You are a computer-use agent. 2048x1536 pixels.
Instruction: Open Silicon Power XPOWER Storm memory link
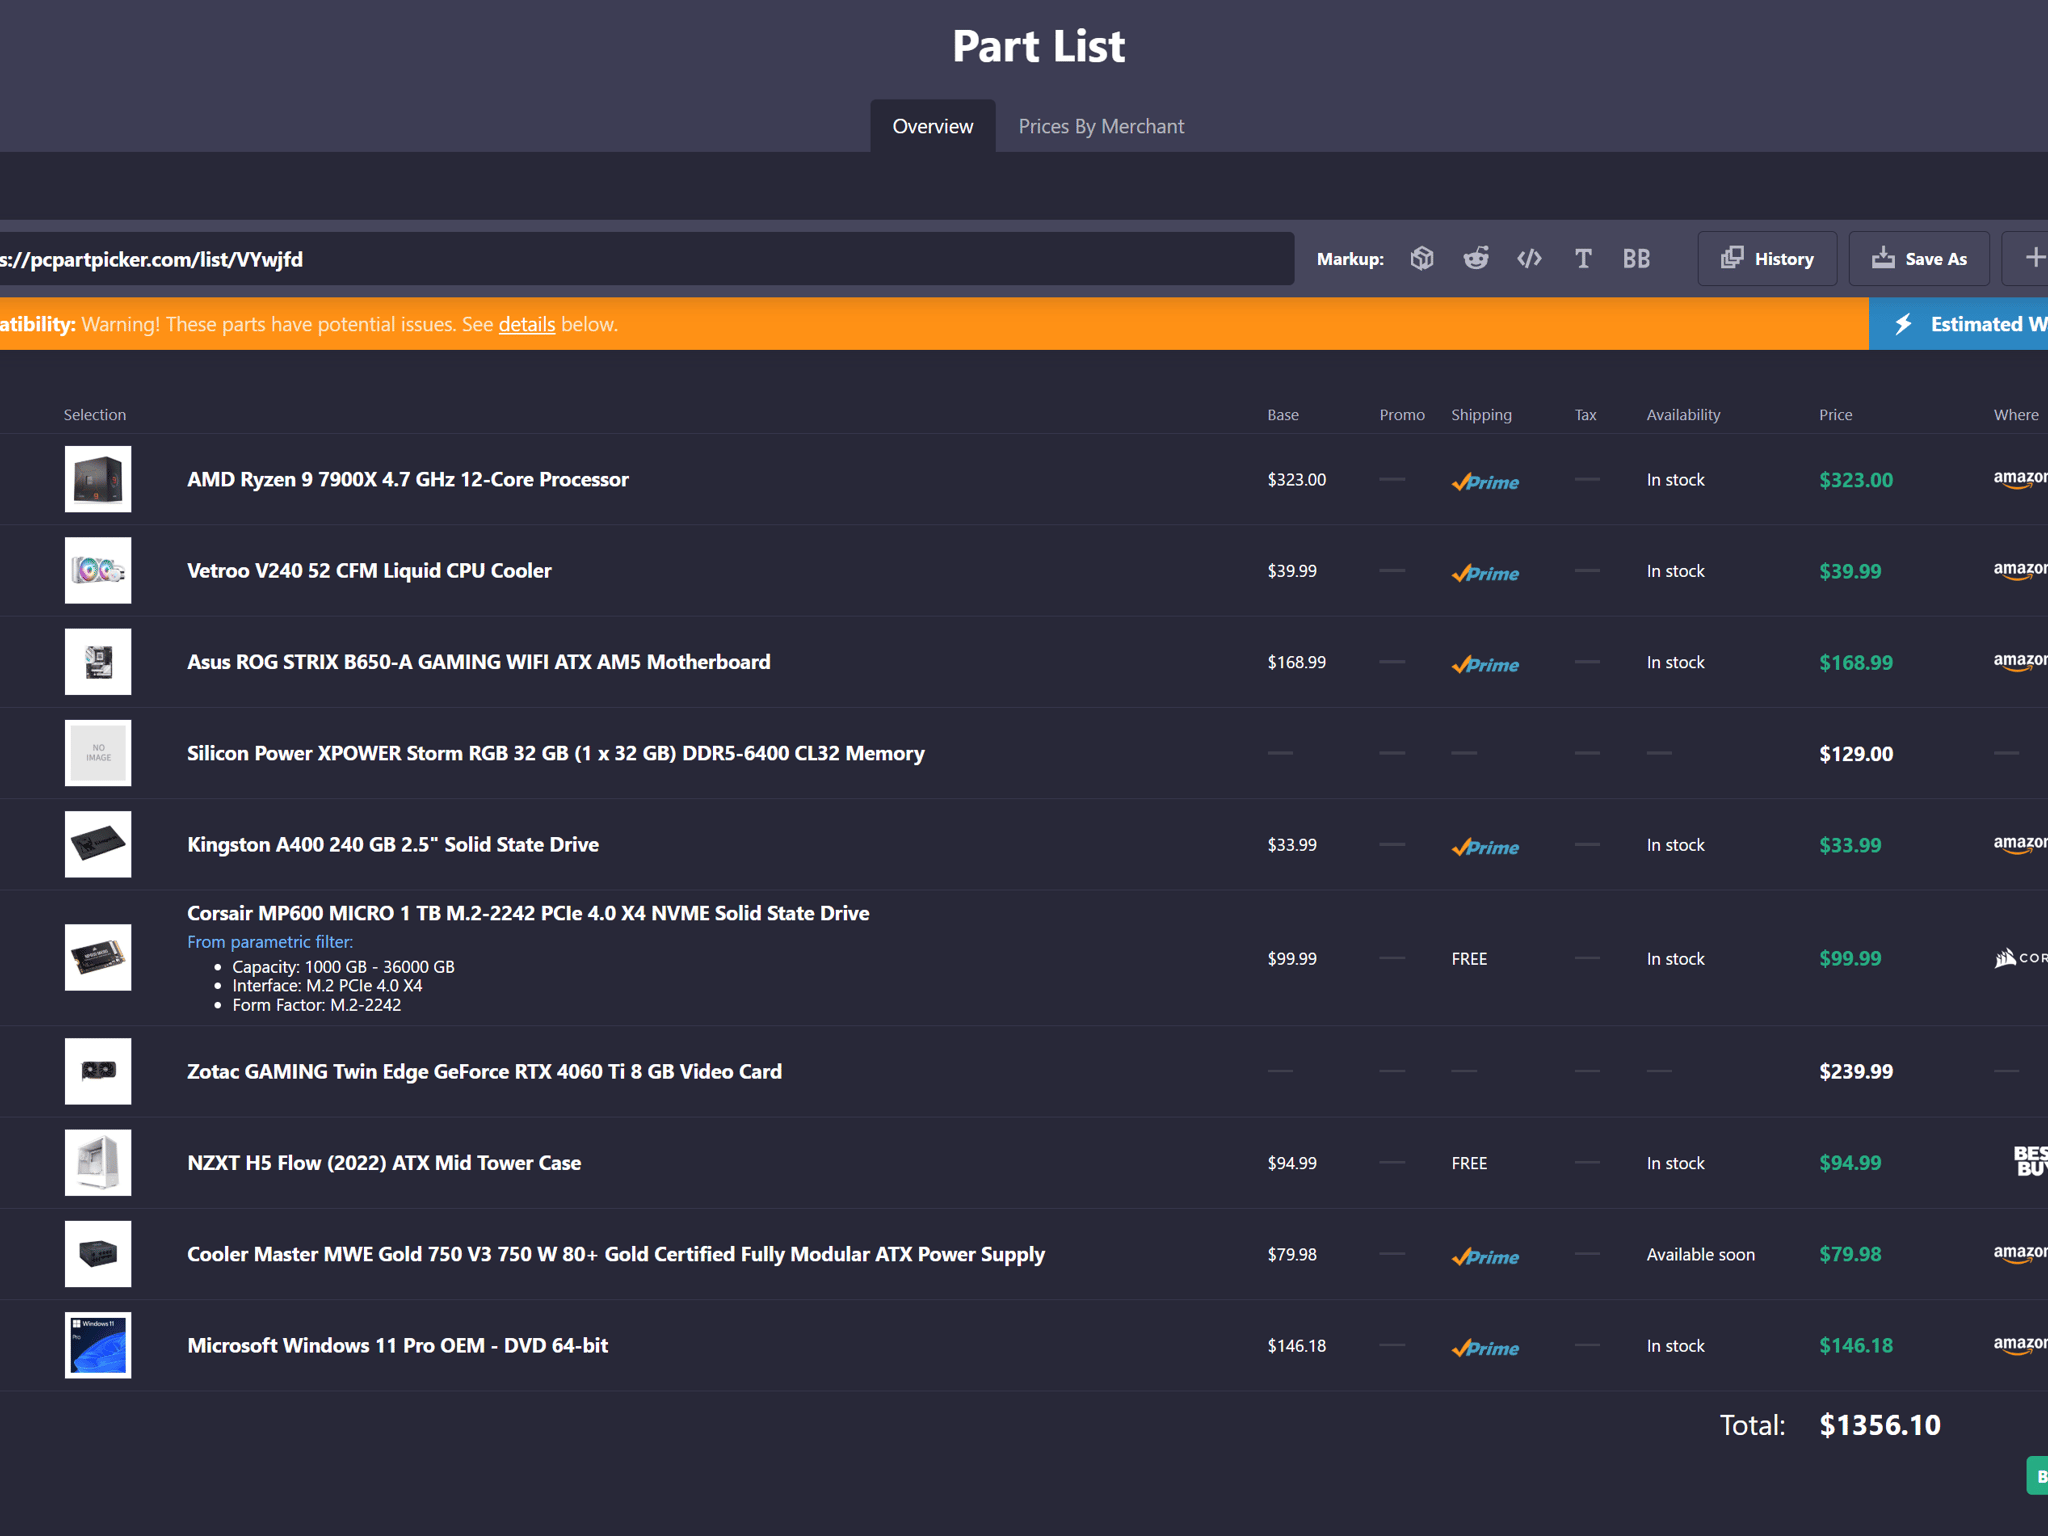555,753
